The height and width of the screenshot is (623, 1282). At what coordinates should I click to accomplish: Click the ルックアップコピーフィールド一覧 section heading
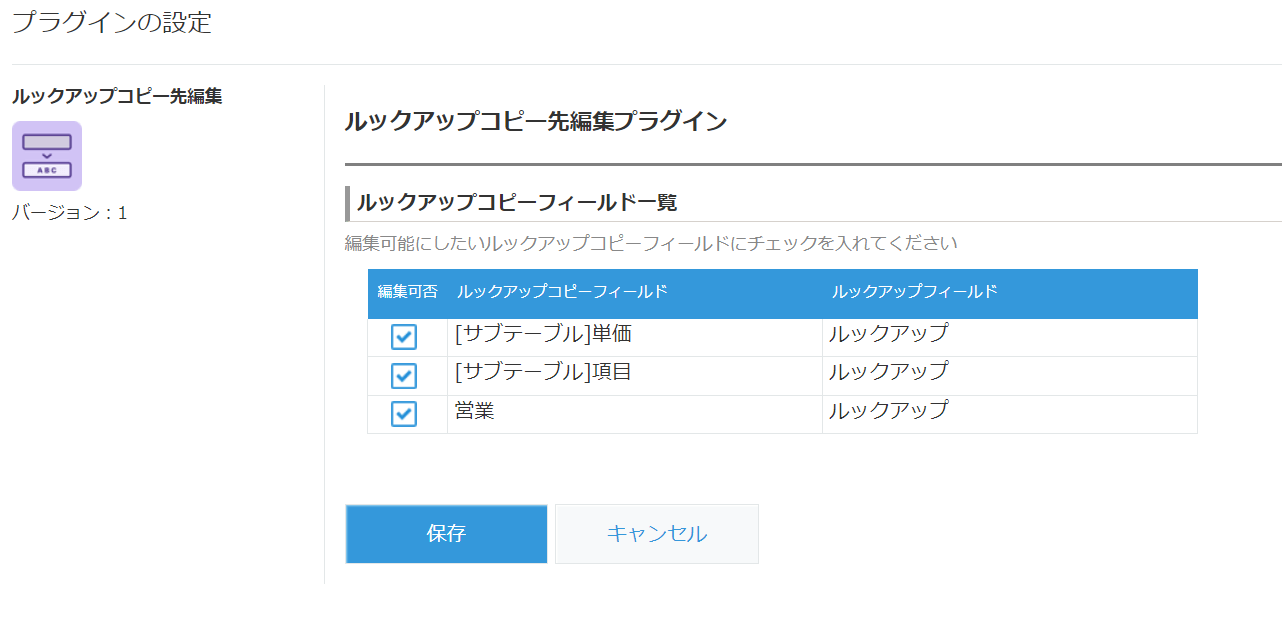[x=516, y=203]
